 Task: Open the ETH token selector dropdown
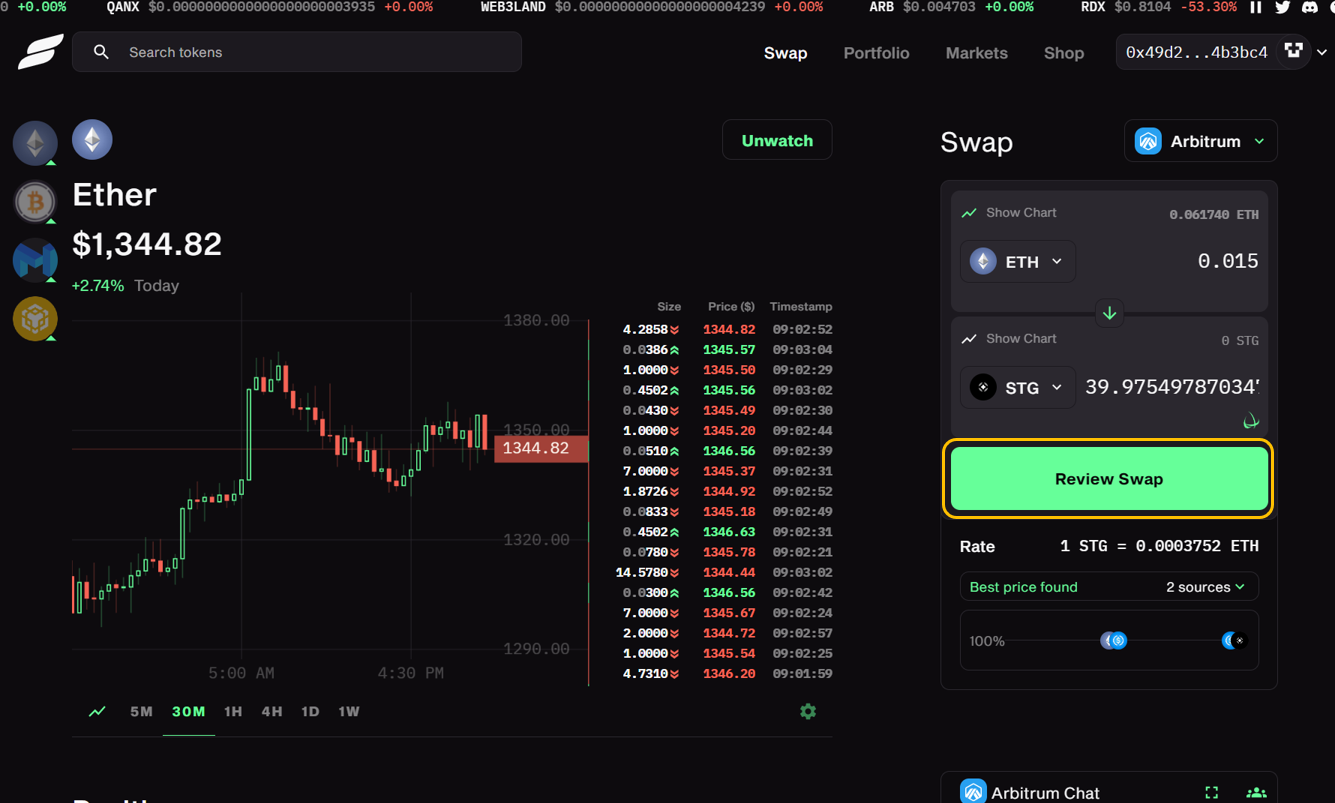pyautogui.click(x=1018, y=262)
